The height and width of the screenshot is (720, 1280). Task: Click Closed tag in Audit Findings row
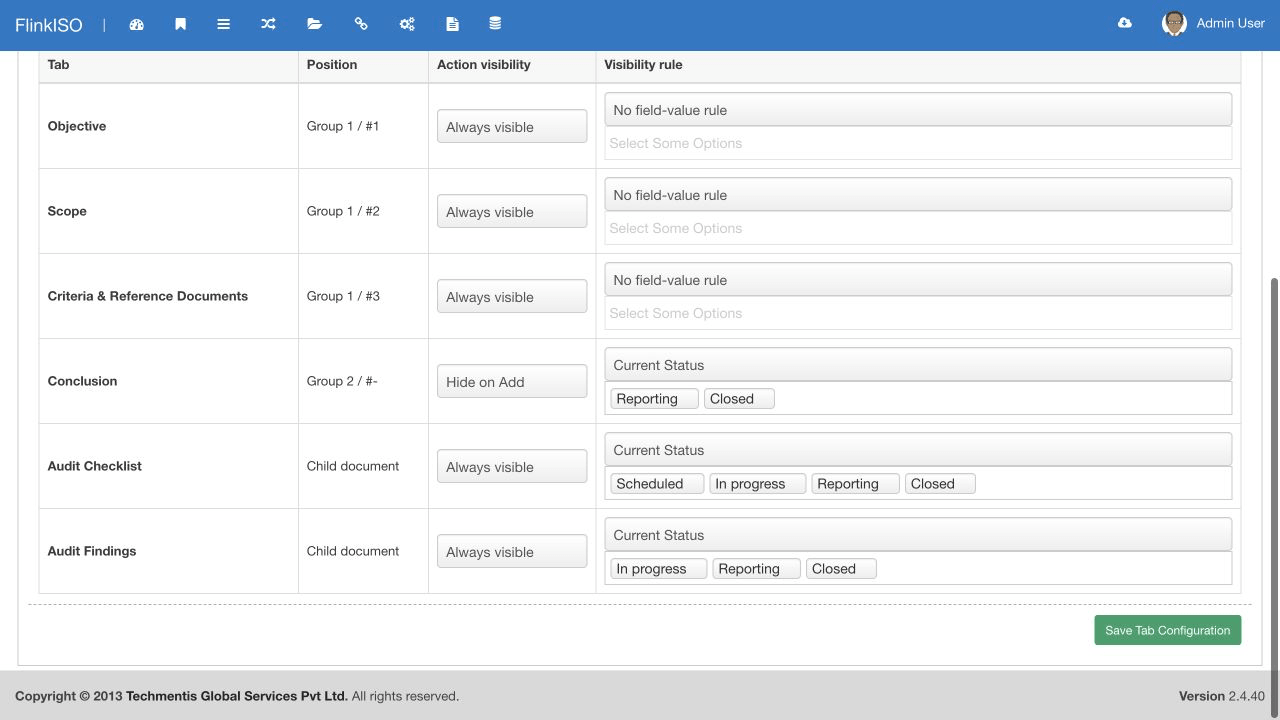[841, 568]
